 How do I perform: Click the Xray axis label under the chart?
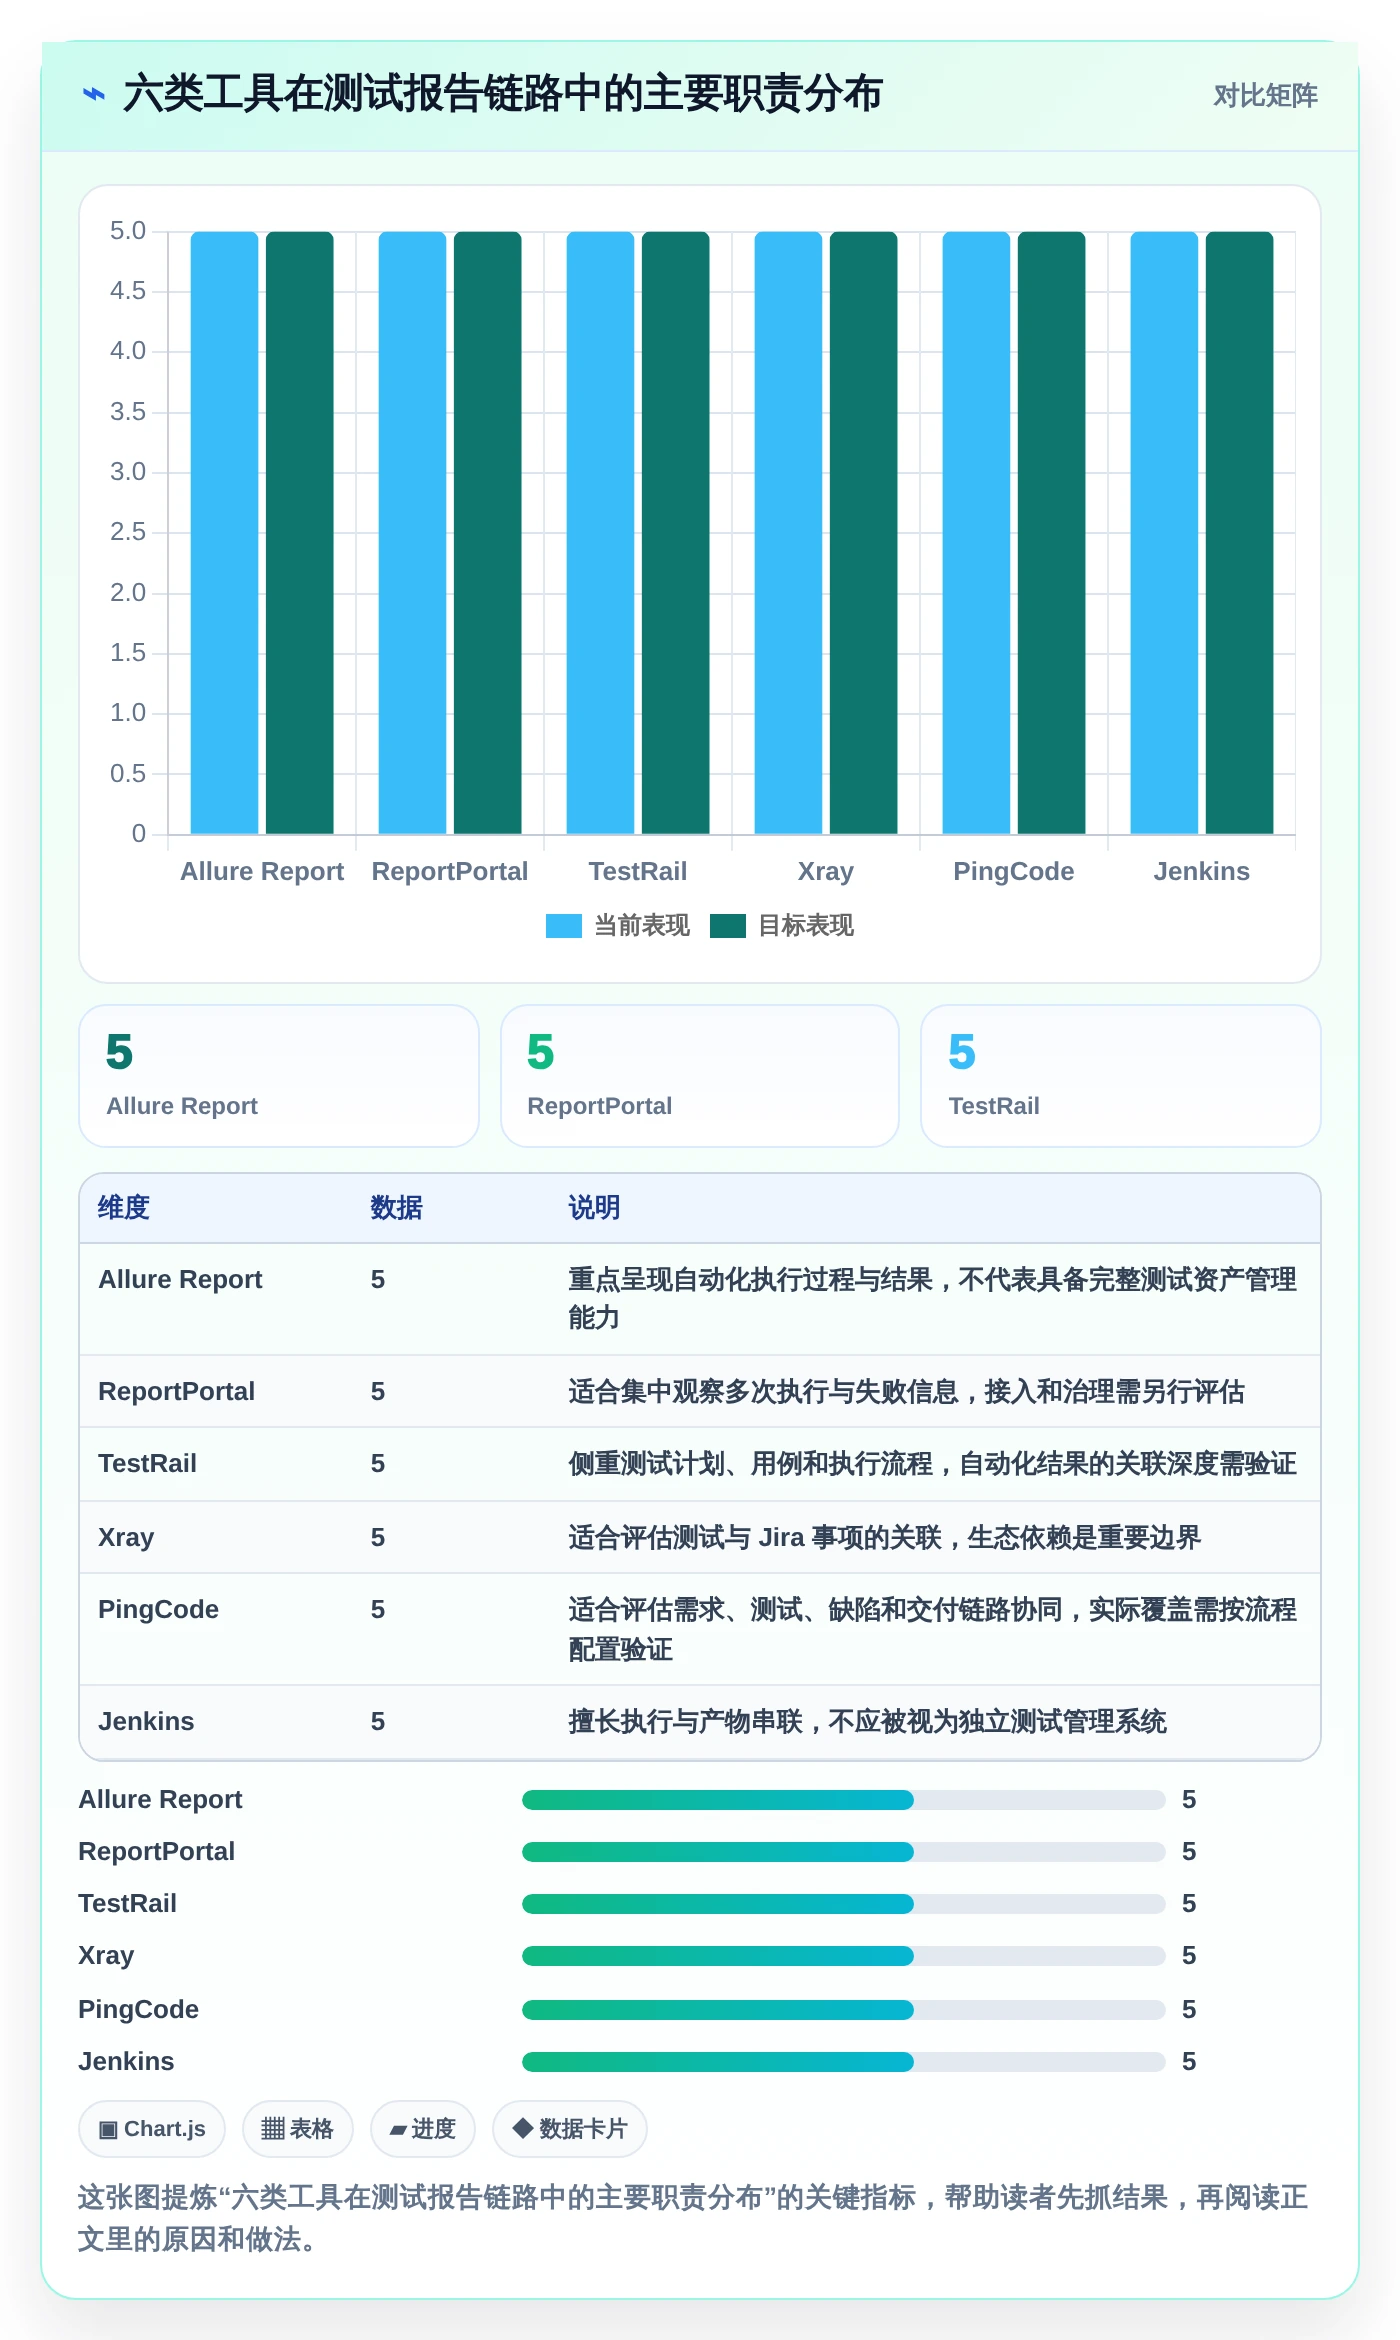[x=826, y=872]
